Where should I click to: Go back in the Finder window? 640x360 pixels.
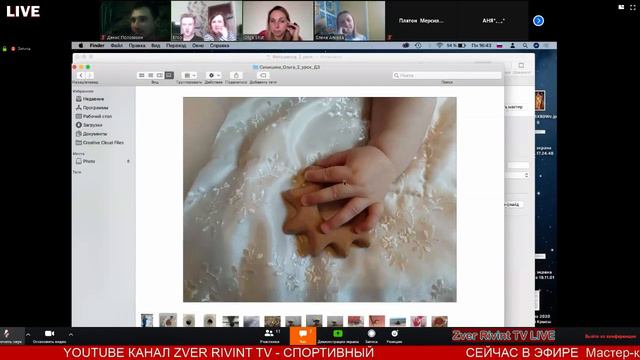pyautogui.click(x=81, y=76)
